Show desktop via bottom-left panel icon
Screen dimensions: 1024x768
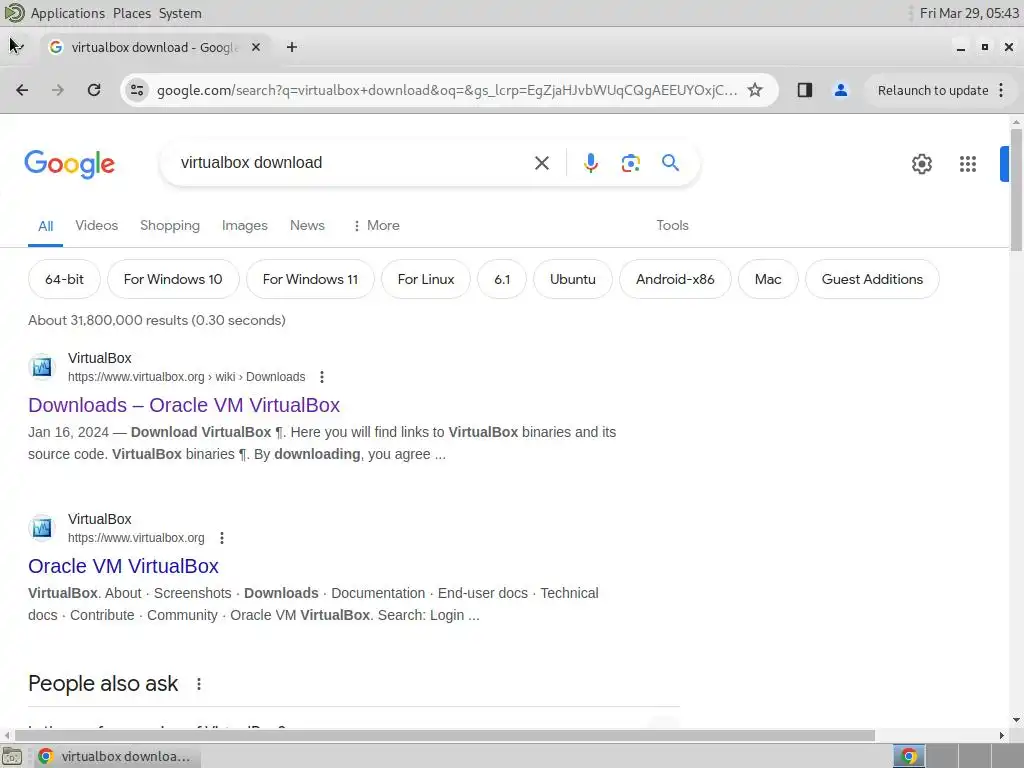12,756
